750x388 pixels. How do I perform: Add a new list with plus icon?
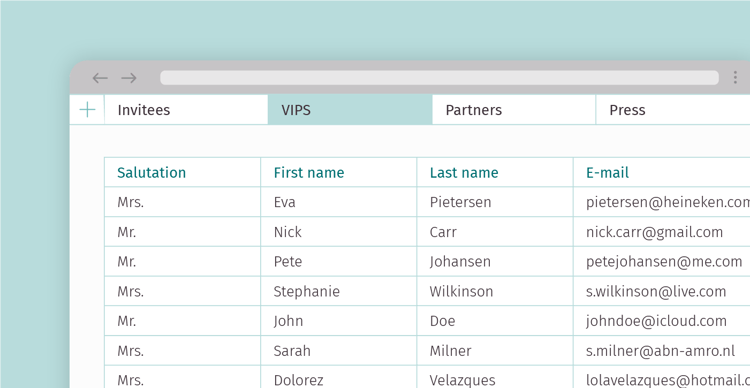coord(88,110)
